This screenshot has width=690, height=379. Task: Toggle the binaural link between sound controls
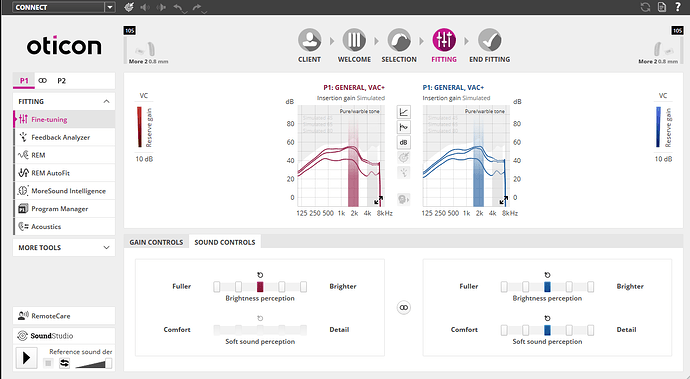[x=404, y=307]
